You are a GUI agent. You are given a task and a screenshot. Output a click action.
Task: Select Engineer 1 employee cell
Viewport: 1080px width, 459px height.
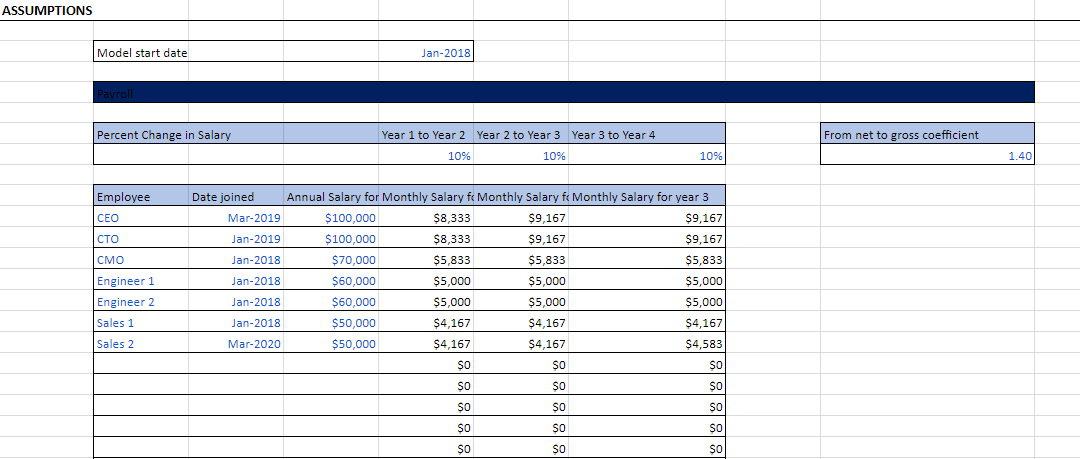point(141,281)
